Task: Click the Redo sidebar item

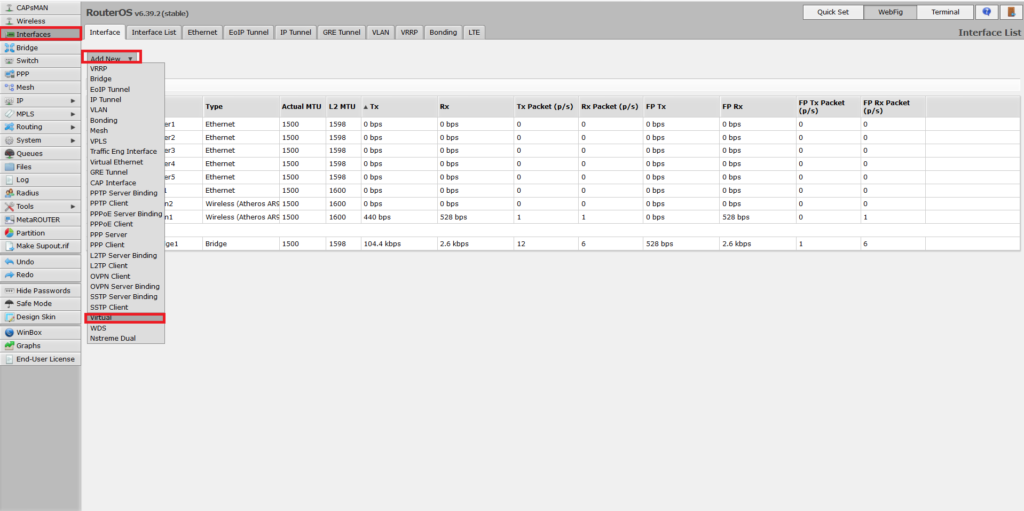Action: pyautogui.click(x=40, y=274)
